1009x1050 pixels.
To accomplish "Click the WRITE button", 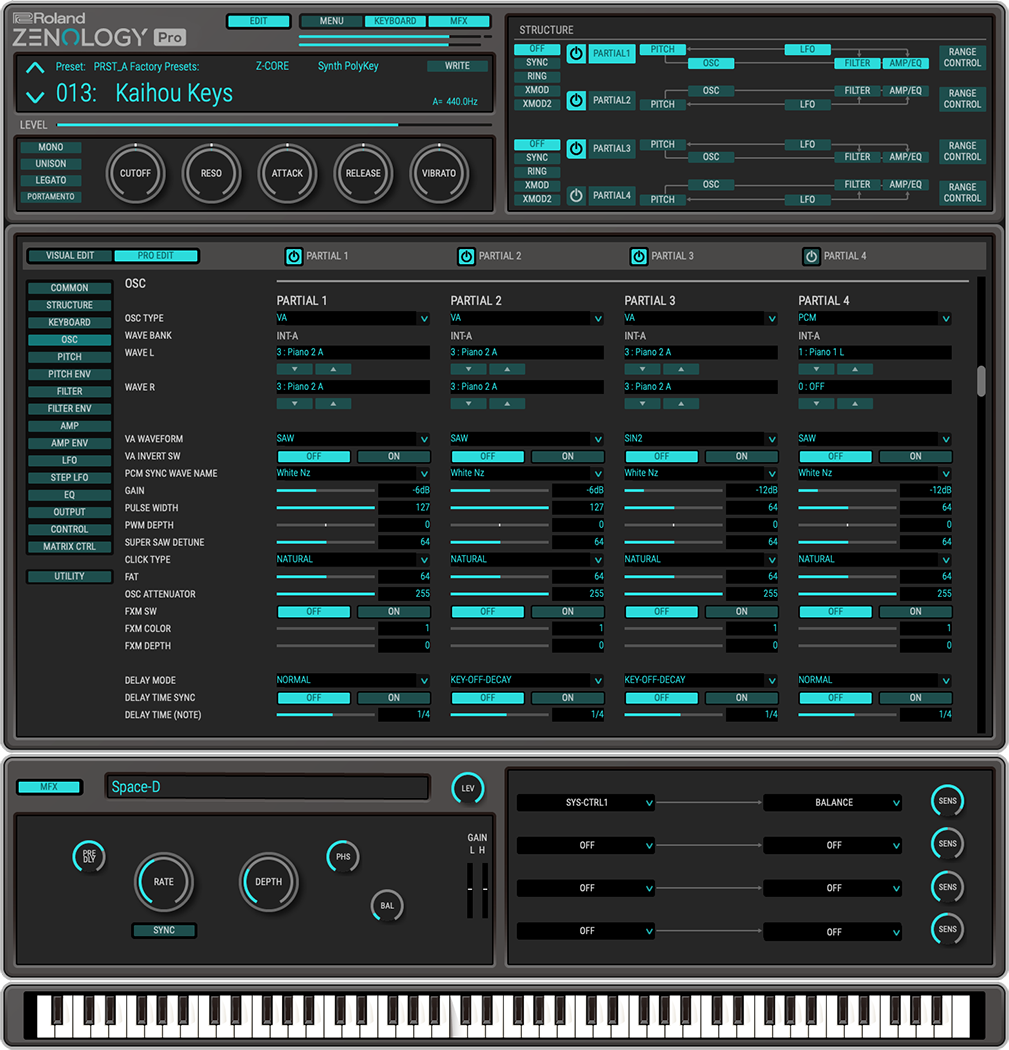I will [457, 66].
